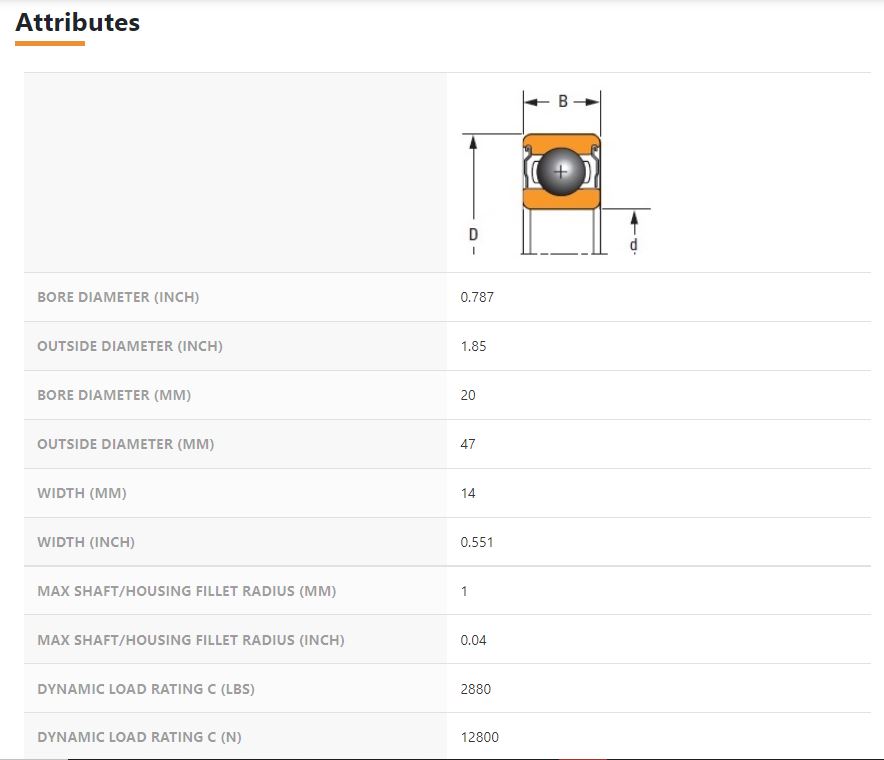Click the 47 outside diameter value
884x760 pixels.
468,444
